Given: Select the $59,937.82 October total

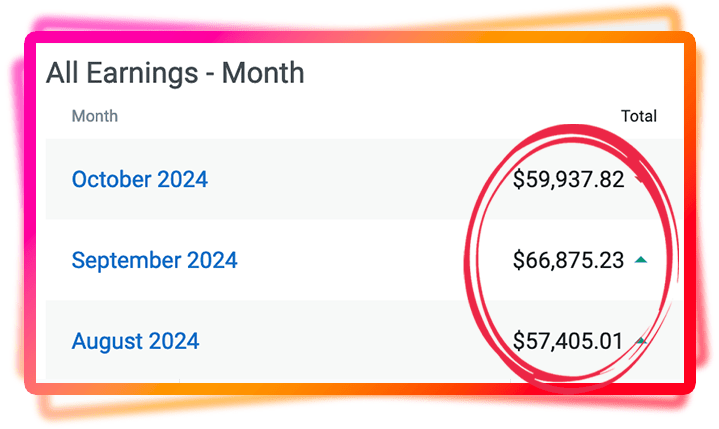Looking at the screenshot, I should click(569, 179).
